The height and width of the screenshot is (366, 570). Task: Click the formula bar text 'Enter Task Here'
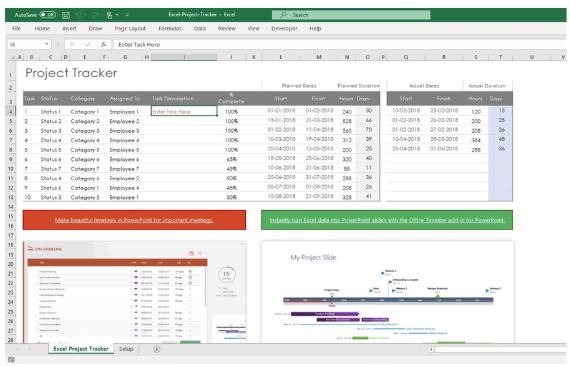pyautogui.click(x=139, y=44)
